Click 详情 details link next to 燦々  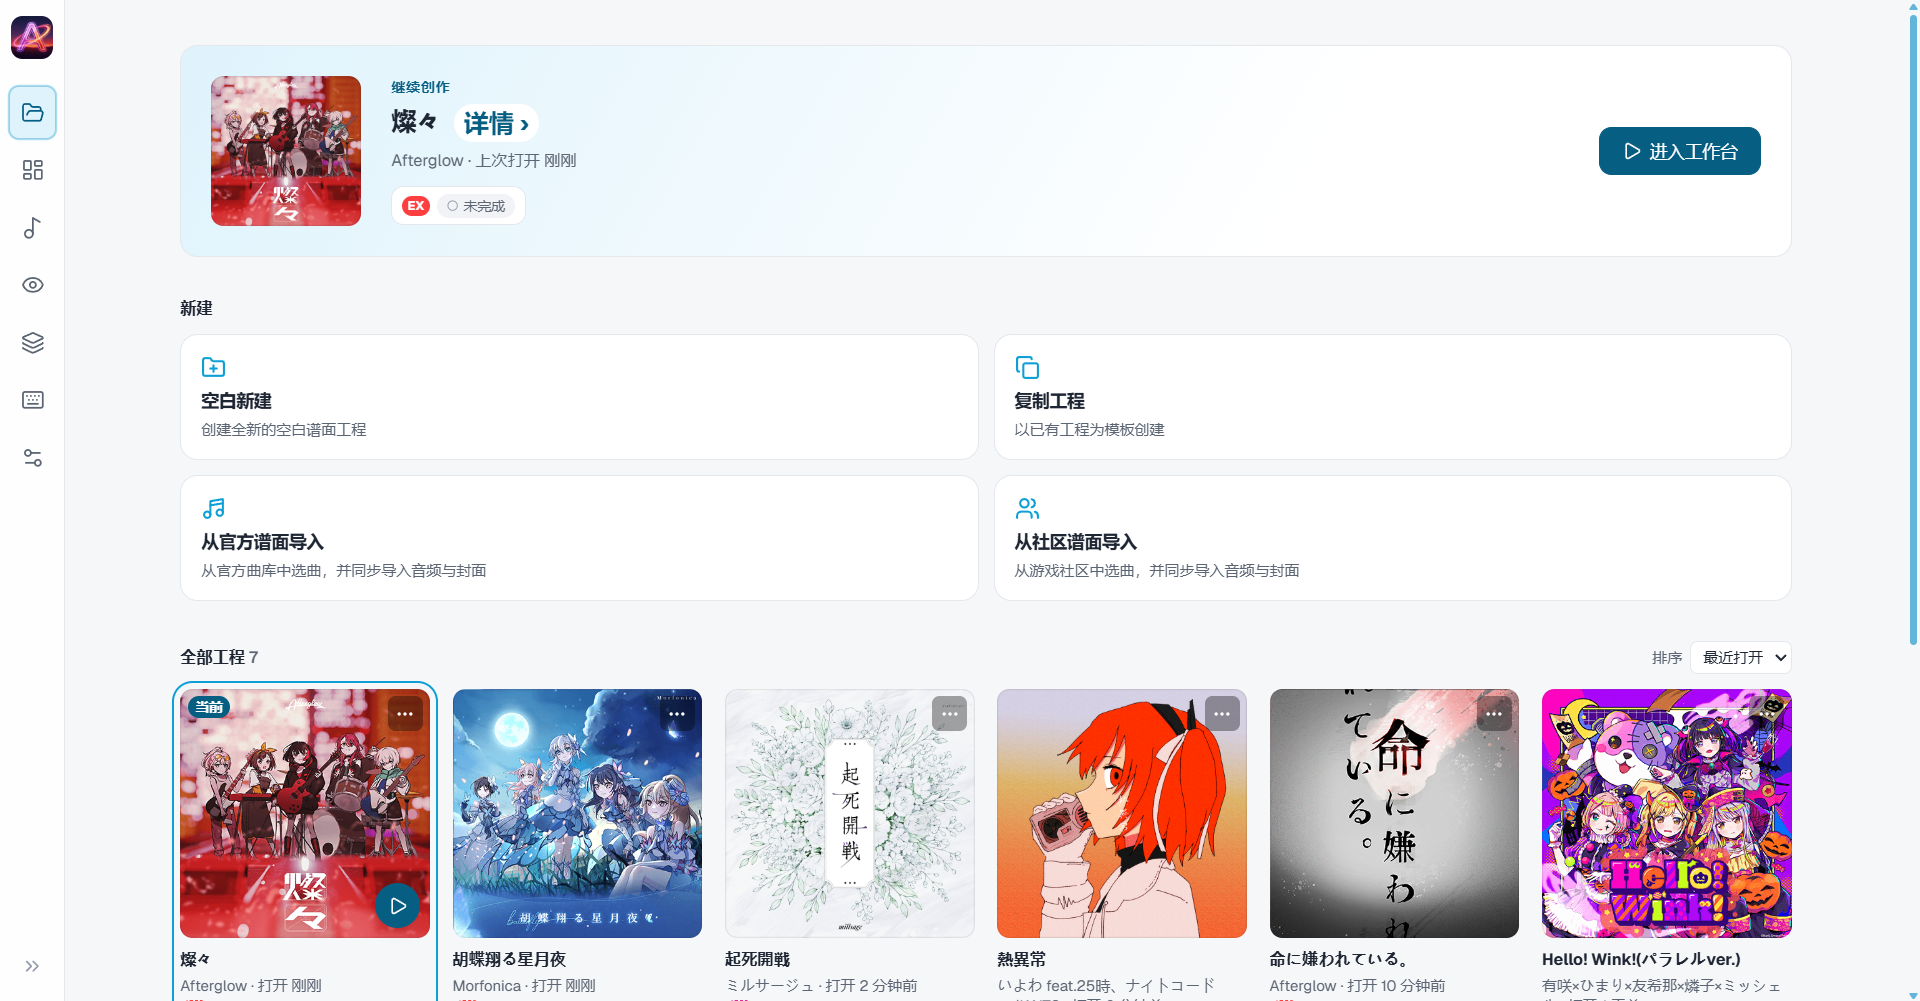[496, 123]
